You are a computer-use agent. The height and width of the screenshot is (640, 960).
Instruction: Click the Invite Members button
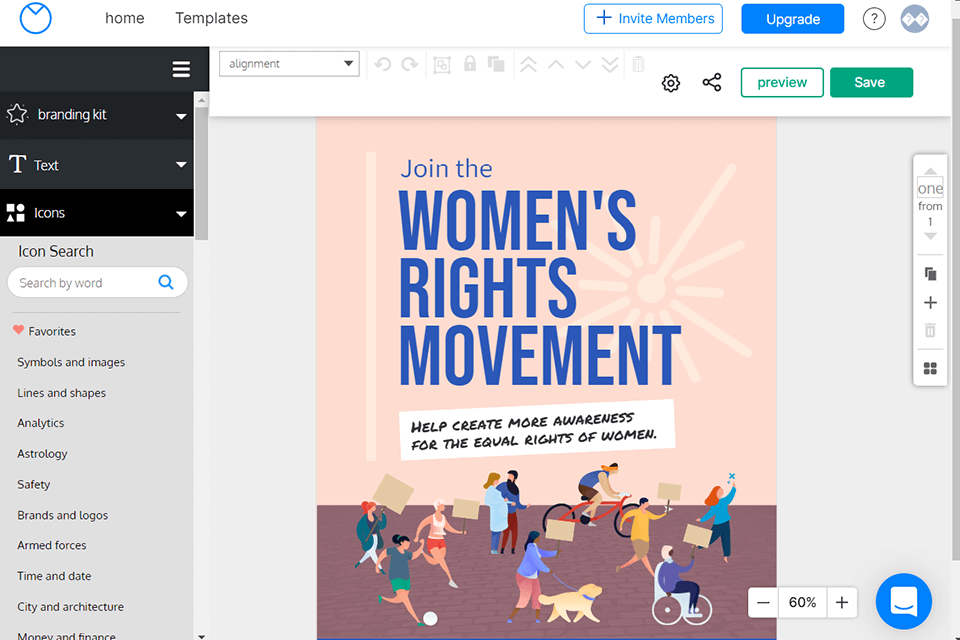pos(655,19)
